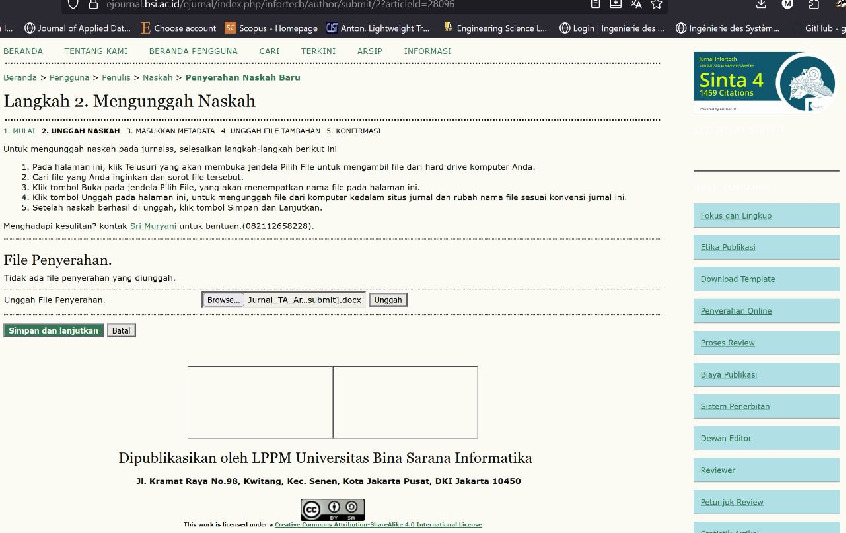Click the Batal cancel button
The image size is (846, 533).
(121, 330)
